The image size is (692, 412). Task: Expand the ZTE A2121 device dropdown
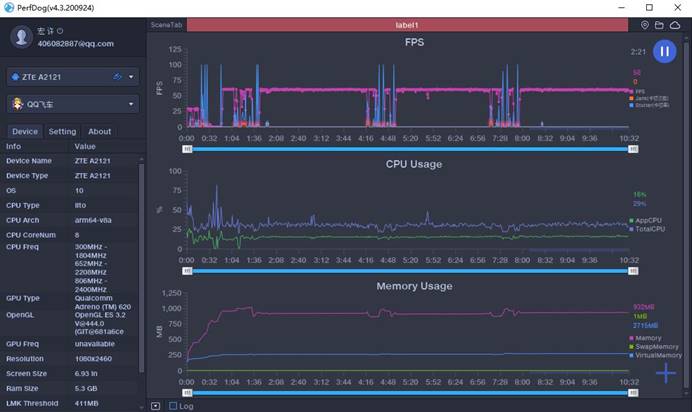click(131, 77)
